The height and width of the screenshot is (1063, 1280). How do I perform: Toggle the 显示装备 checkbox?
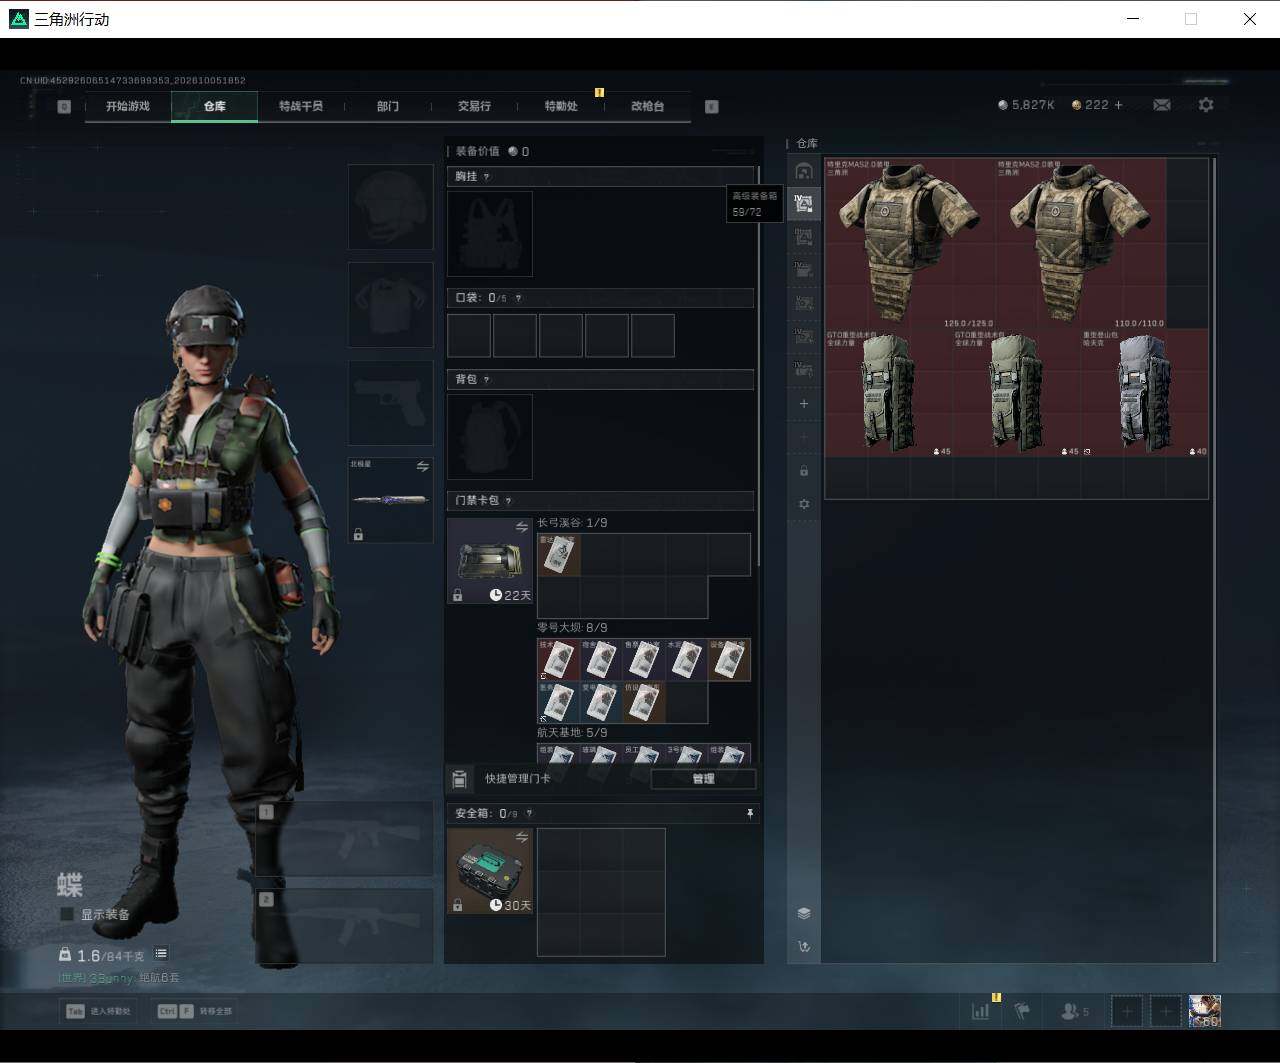pos(67,914)
